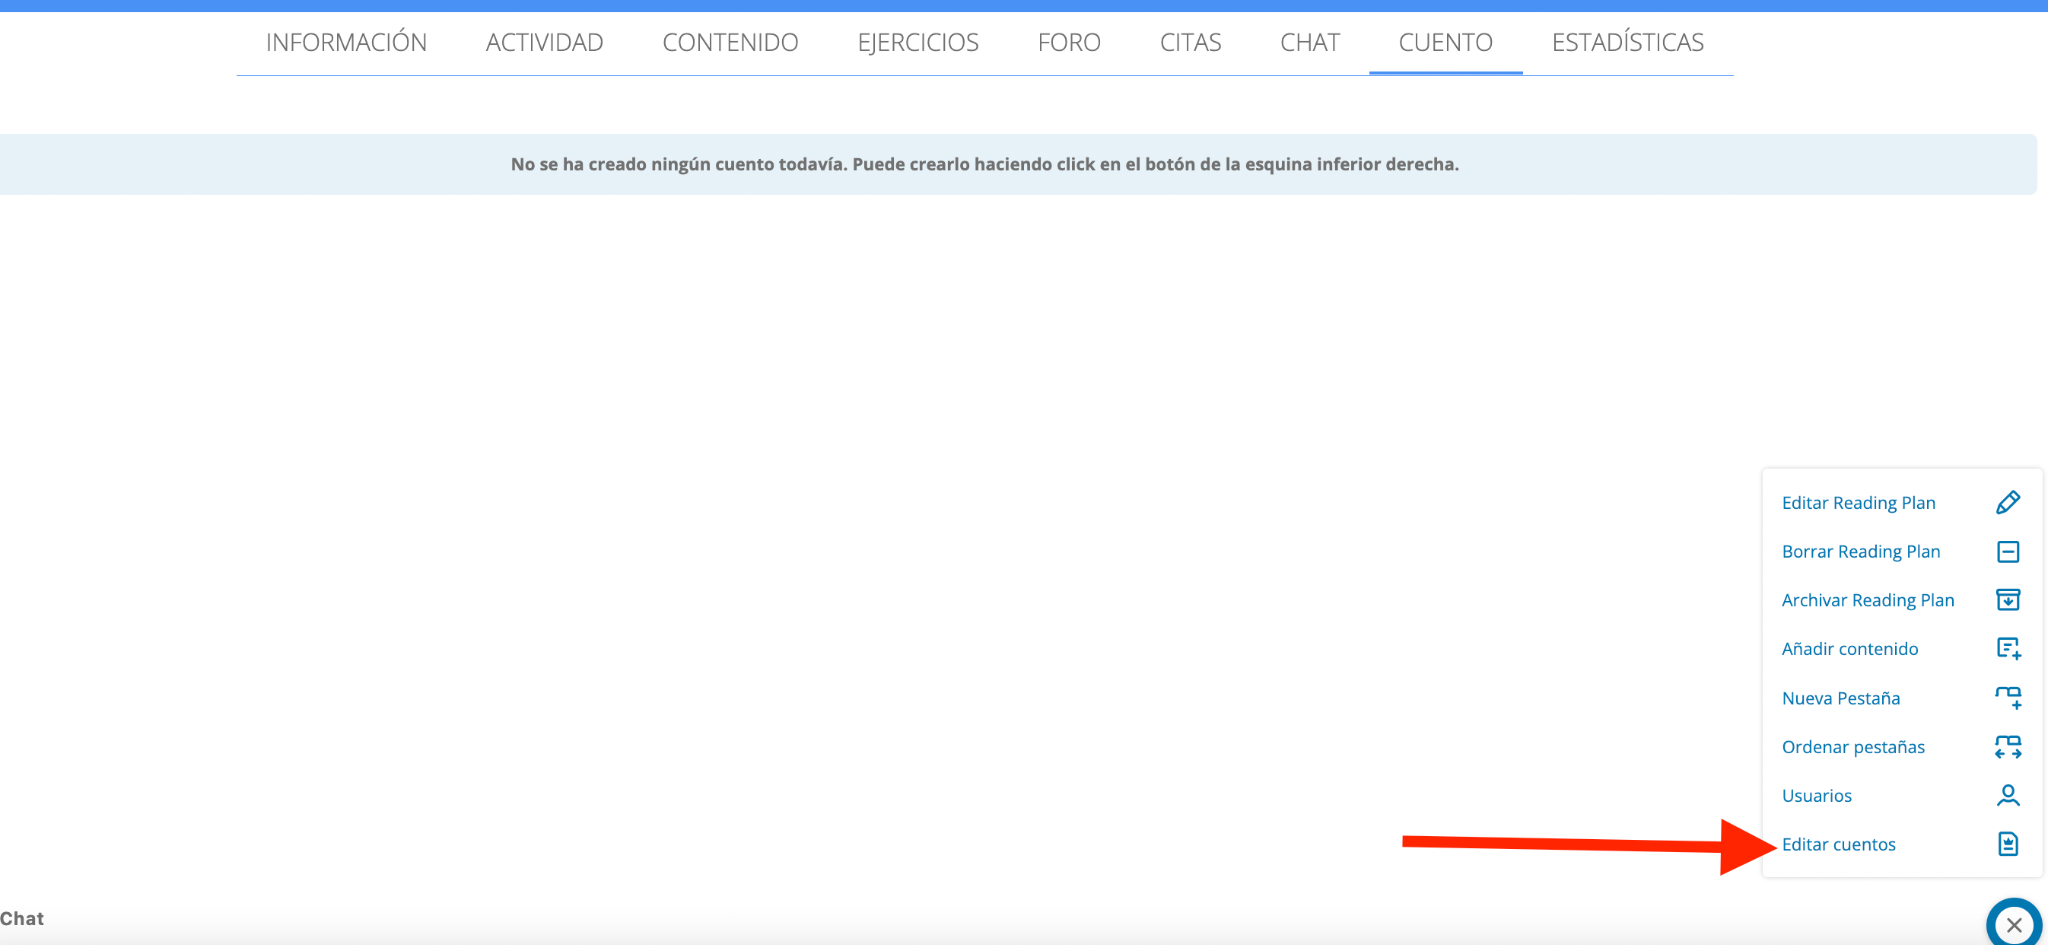Open the INFORMACIÓN tab
2048x945 pixels.
click(x=346, y=42)
